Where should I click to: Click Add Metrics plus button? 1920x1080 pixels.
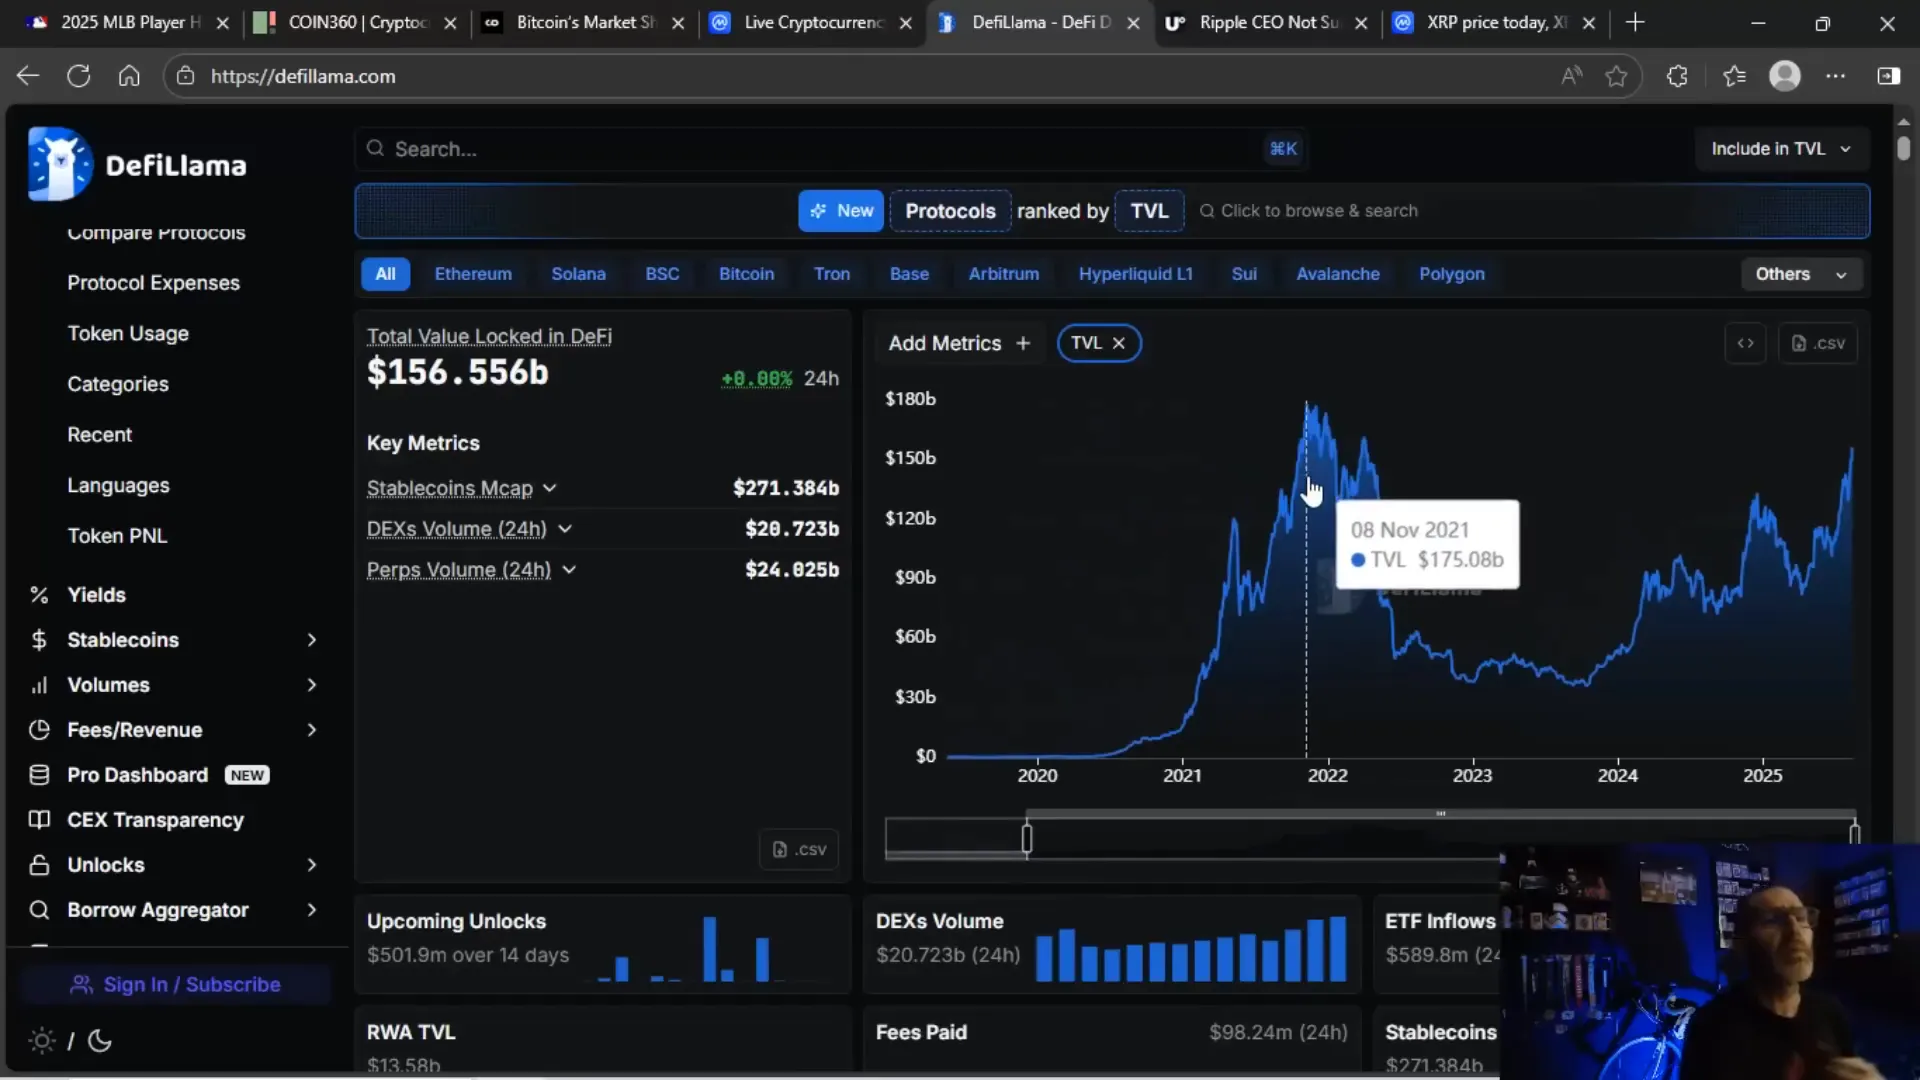[x=959, y=343]
